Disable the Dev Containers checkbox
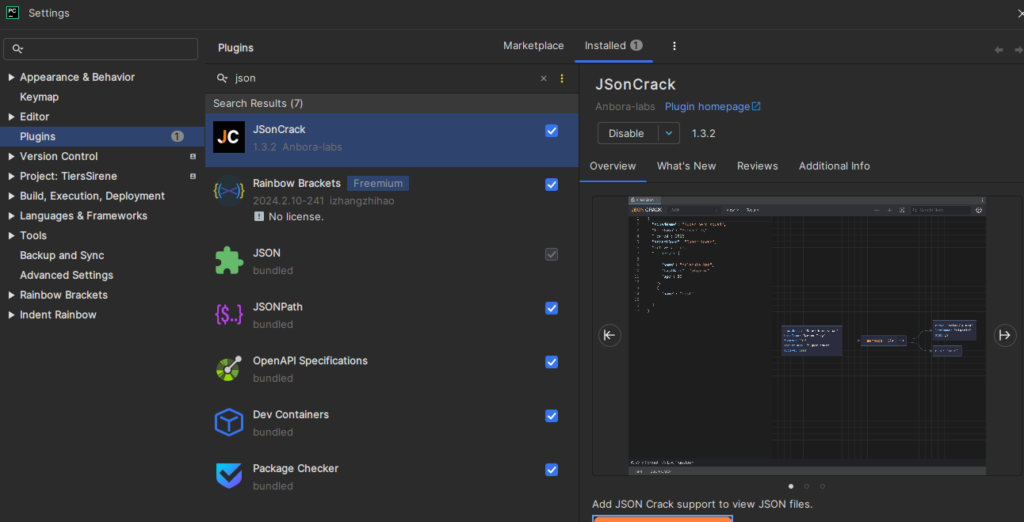This screenshot has height=522, width=1024. 552,416
